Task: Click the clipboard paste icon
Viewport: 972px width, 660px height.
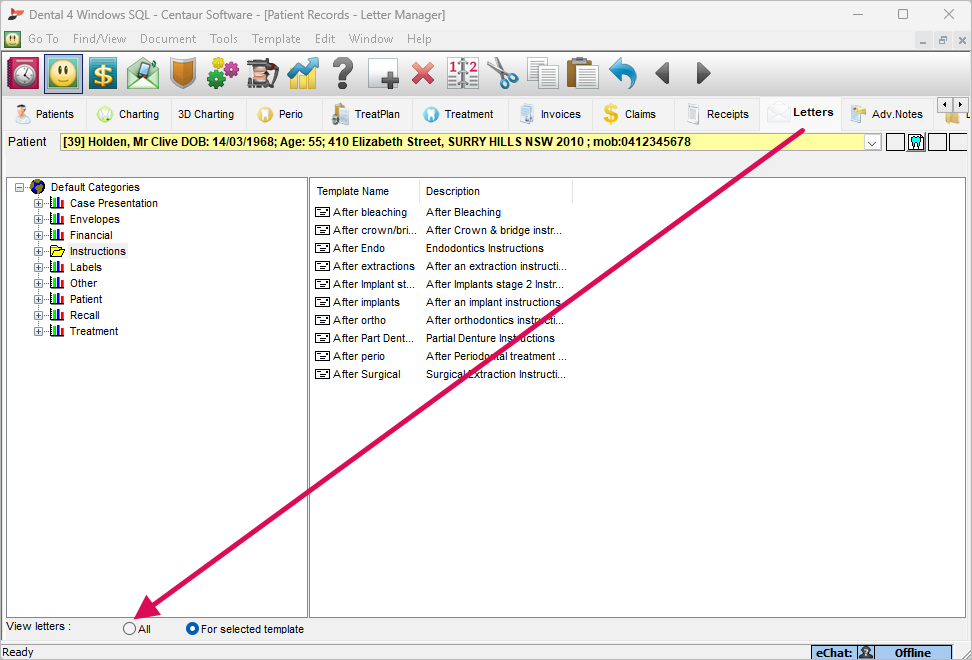Action: tap(583, 74)
